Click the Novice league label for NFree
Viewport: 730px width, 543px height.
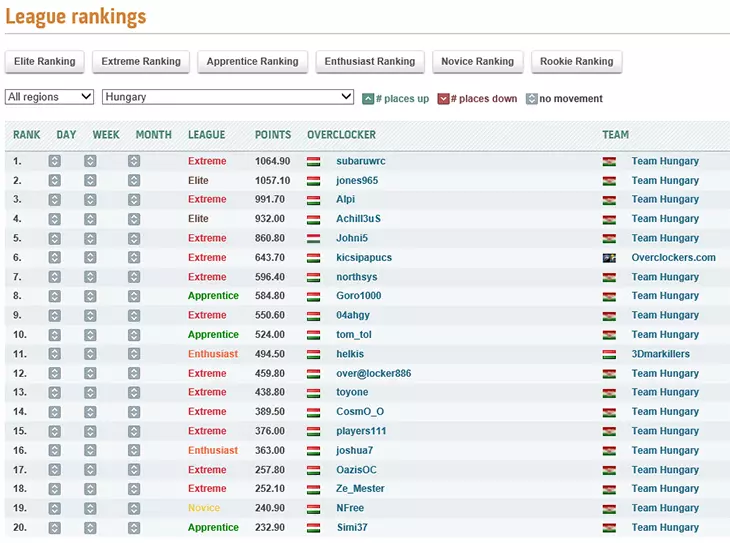point(204,508)
